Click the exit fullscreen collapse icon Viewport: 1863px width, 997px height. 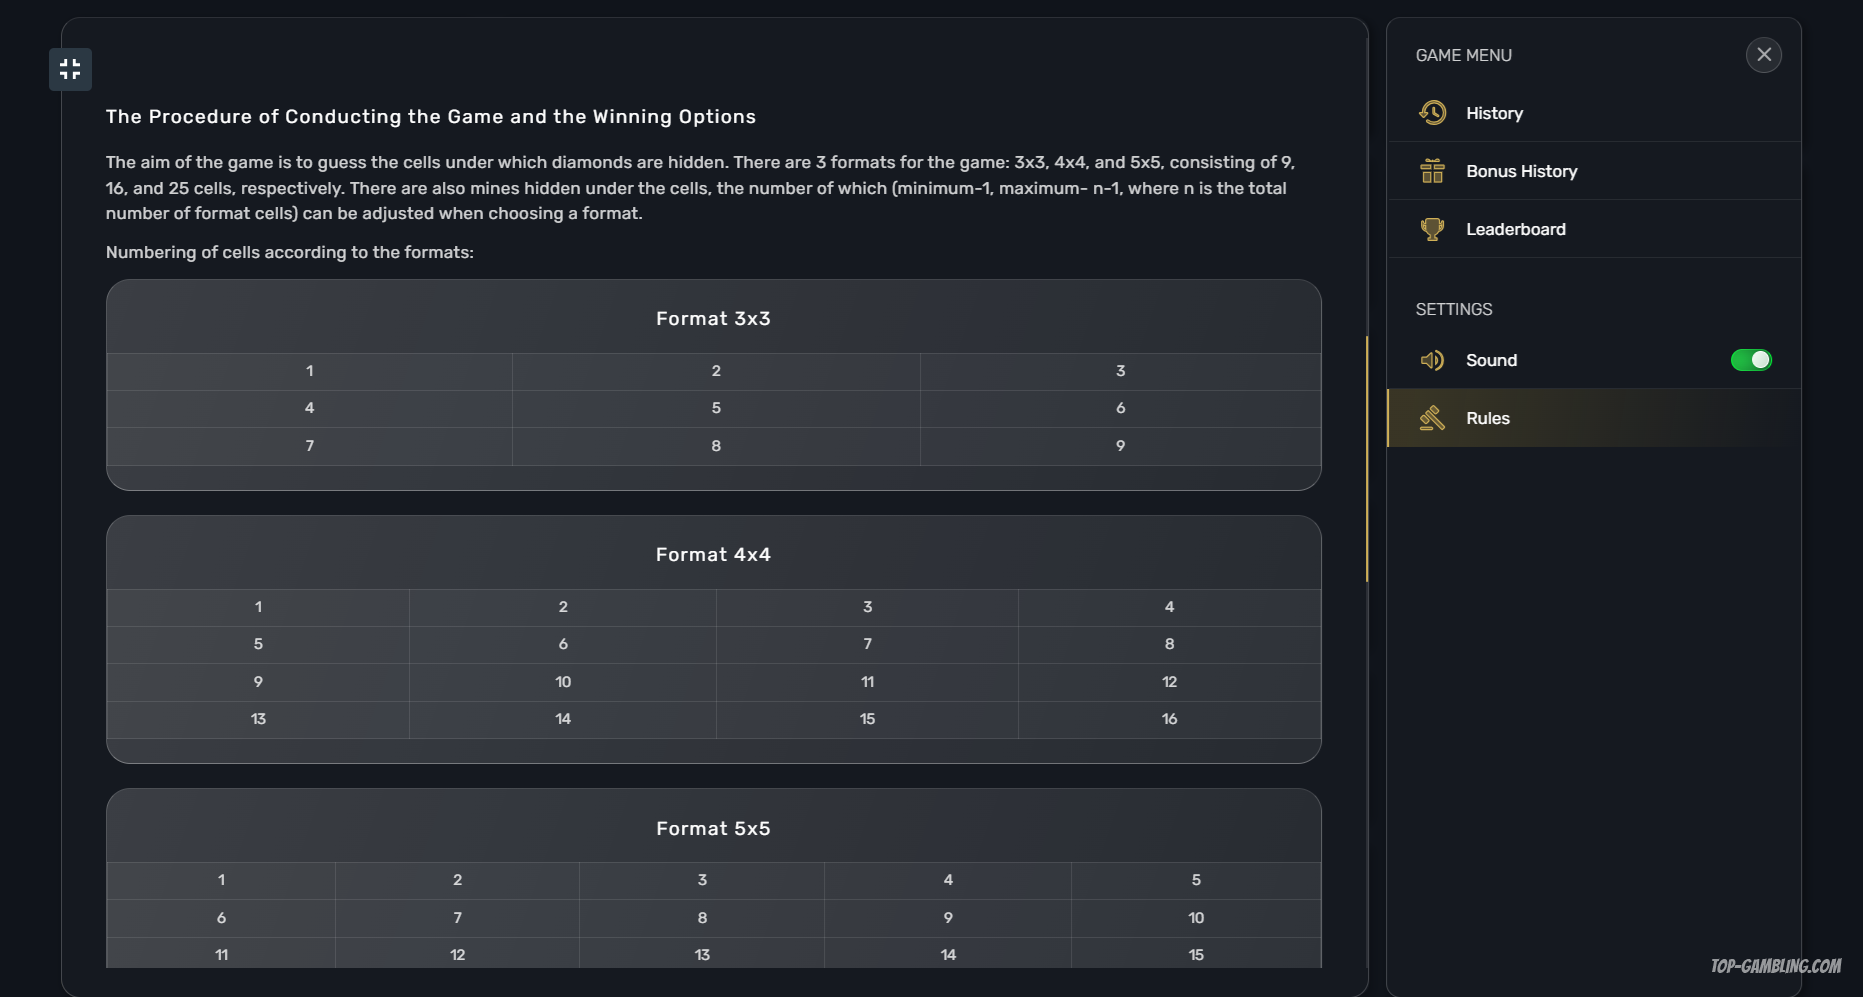70,69
